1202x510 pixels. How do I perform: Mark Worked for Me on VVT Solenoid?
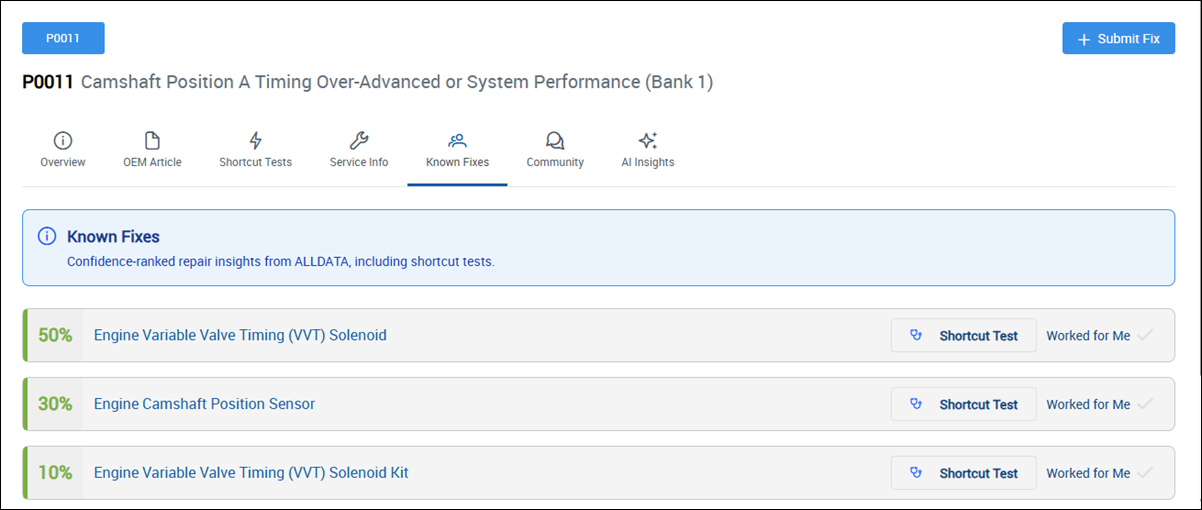point(1099,336)
